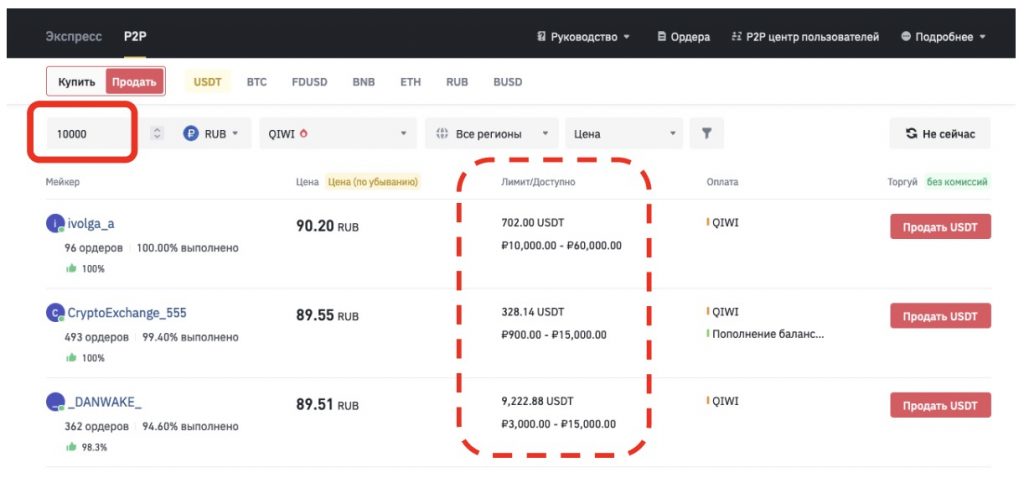Click the ₽900.00 - ₽15,000.00 limit

click(x=554, y=335)
